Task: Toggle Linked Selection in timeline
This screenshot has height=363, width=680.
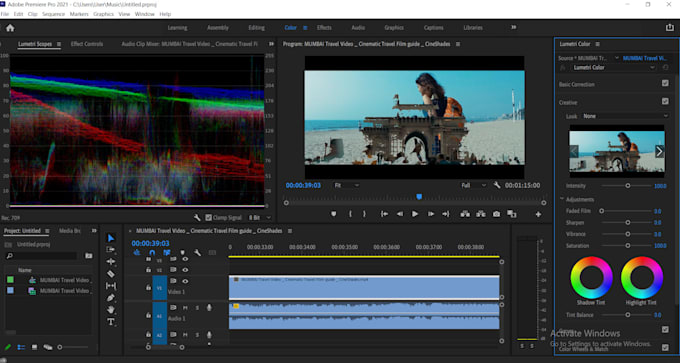Action: (x=167, y=252)
